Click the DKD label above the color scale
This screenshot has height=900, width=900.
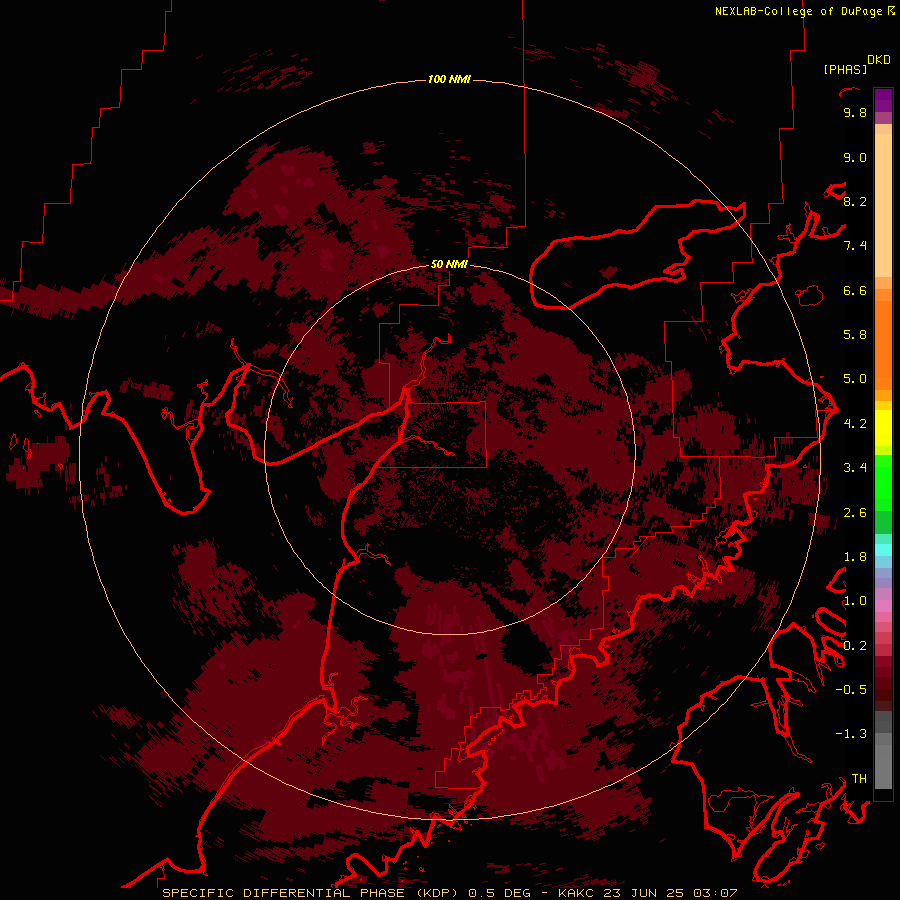(x=879, y=60)
